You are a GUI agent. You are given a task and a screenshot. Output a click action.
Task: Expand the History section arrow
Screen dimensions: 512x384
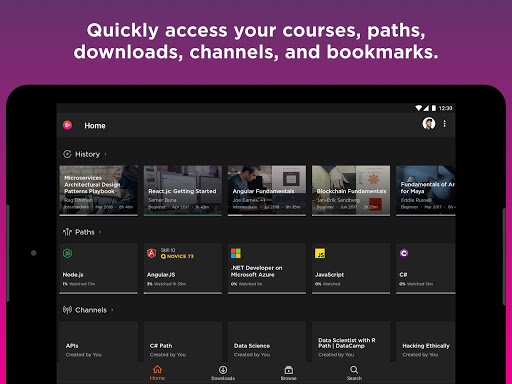(106, 154)
